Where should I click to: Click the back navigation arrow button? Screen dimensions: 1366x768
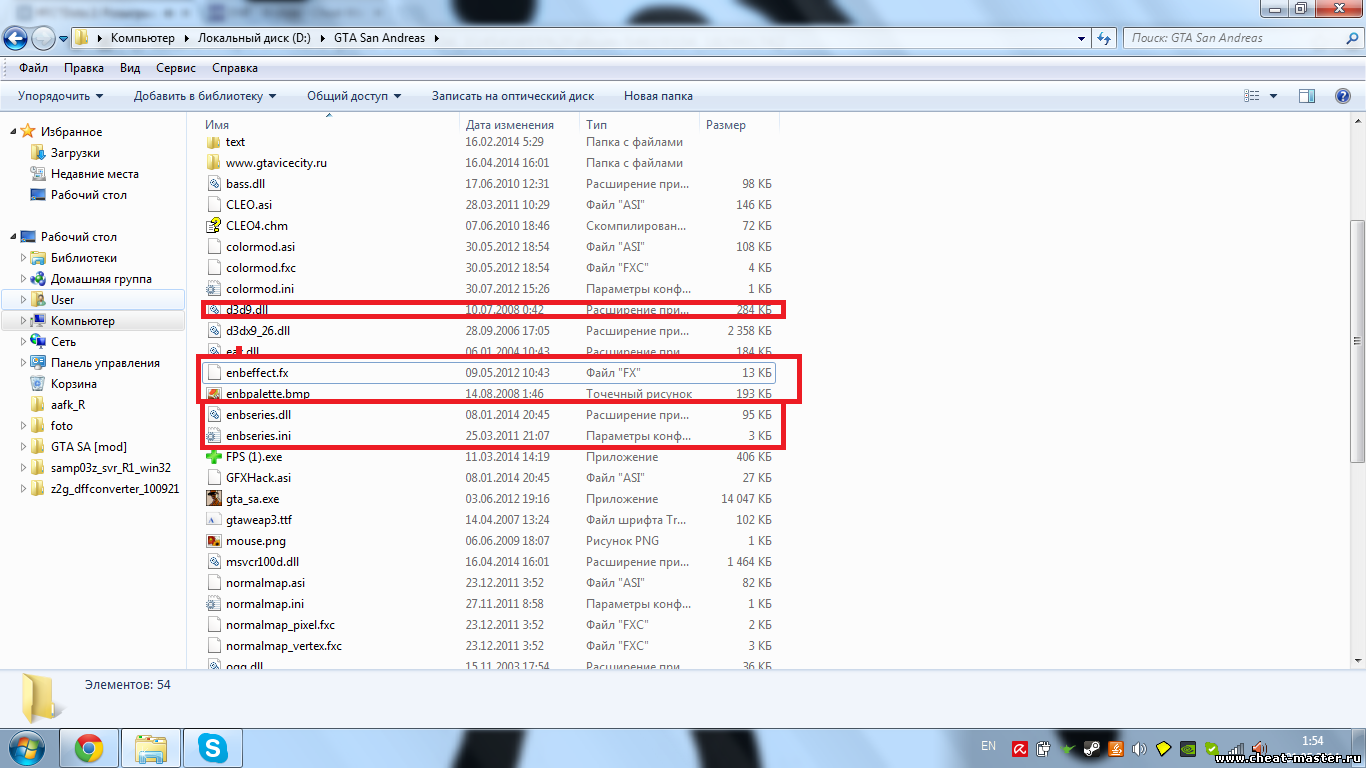pos(16,39)
